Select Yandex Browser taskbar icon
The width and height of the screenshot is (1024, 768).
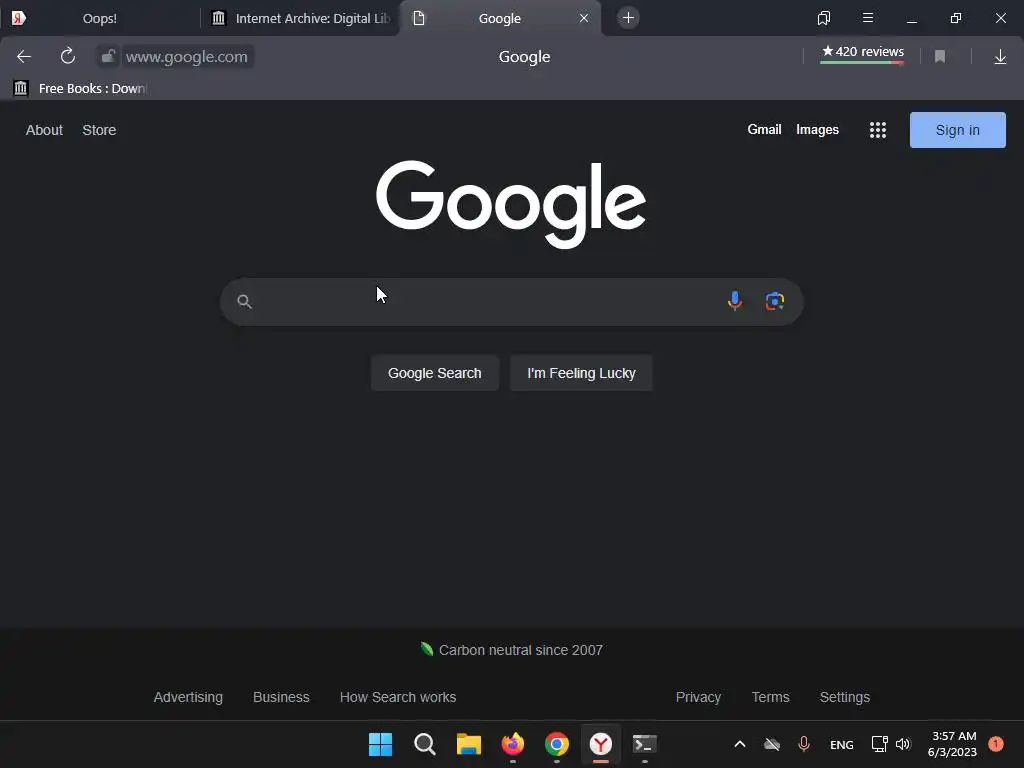click(601, 744)
